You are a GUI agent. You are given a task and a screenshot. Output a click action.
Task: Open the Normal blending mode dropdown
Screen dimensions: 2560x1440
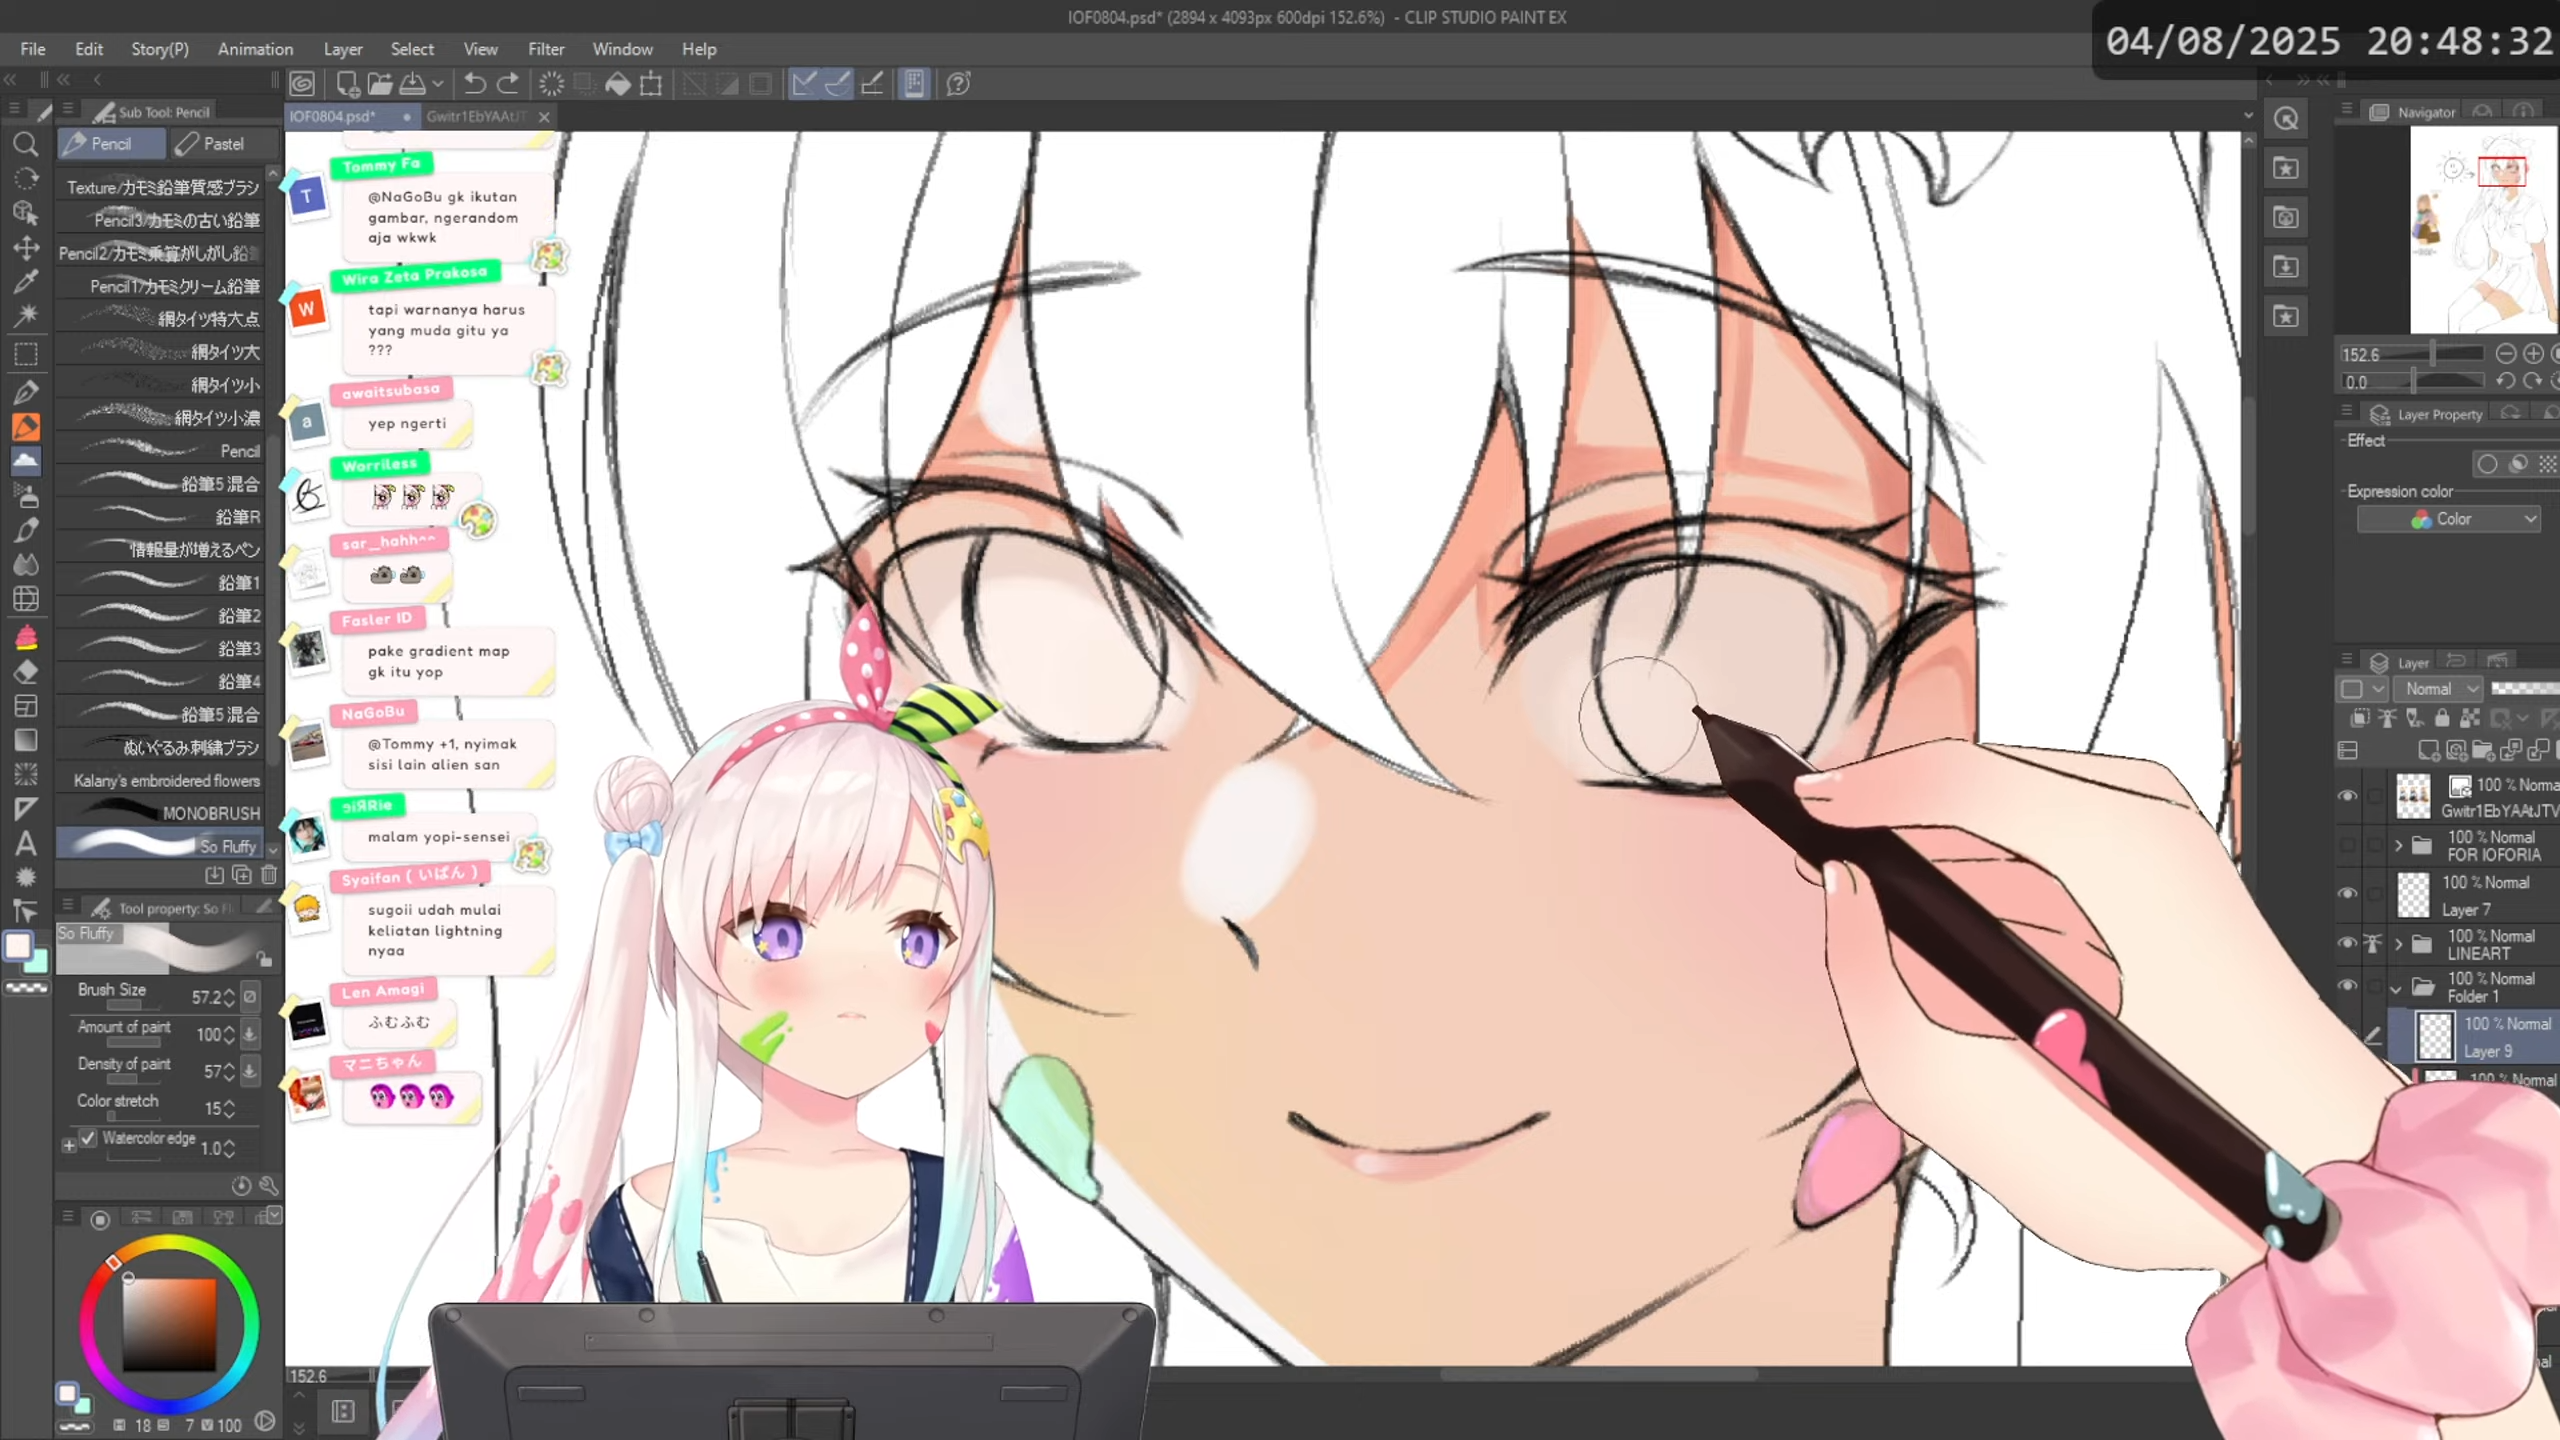click(x=2440, y=689)
